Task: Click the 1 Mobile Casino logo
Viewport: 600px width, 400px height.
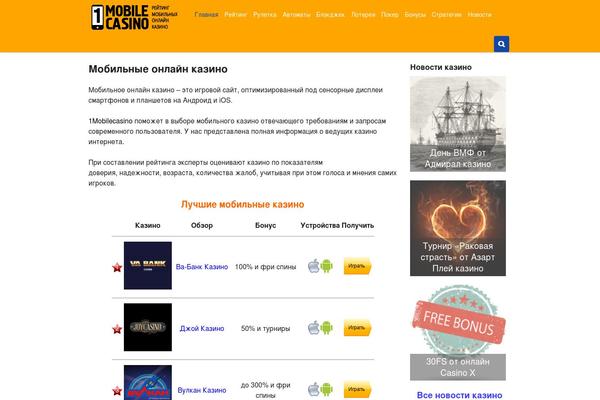Action: (x=134, y=17)
